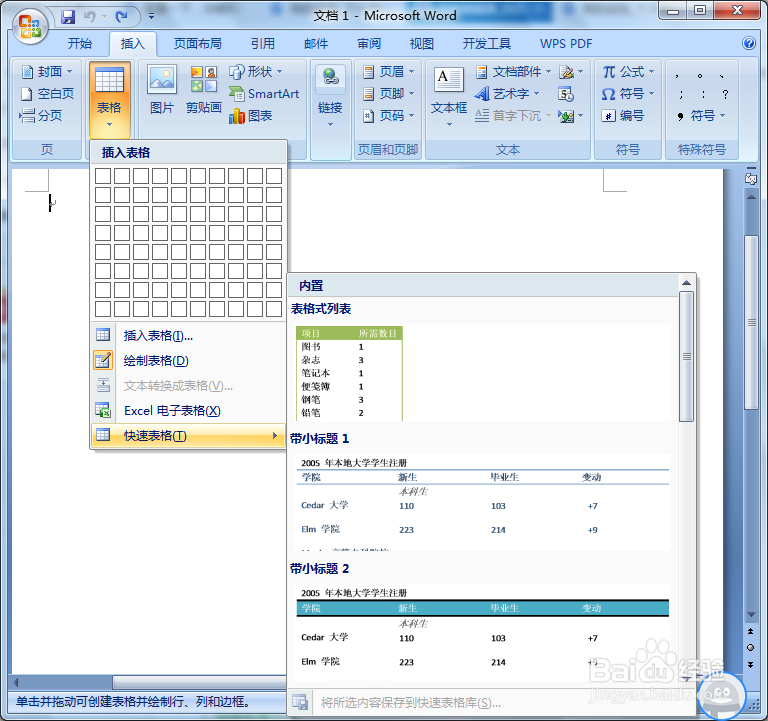The width and height of the screenshot is (768, 721).
Task: Switch to the Page Layout (页面布局) tab
Action: (x=197, y=44)
